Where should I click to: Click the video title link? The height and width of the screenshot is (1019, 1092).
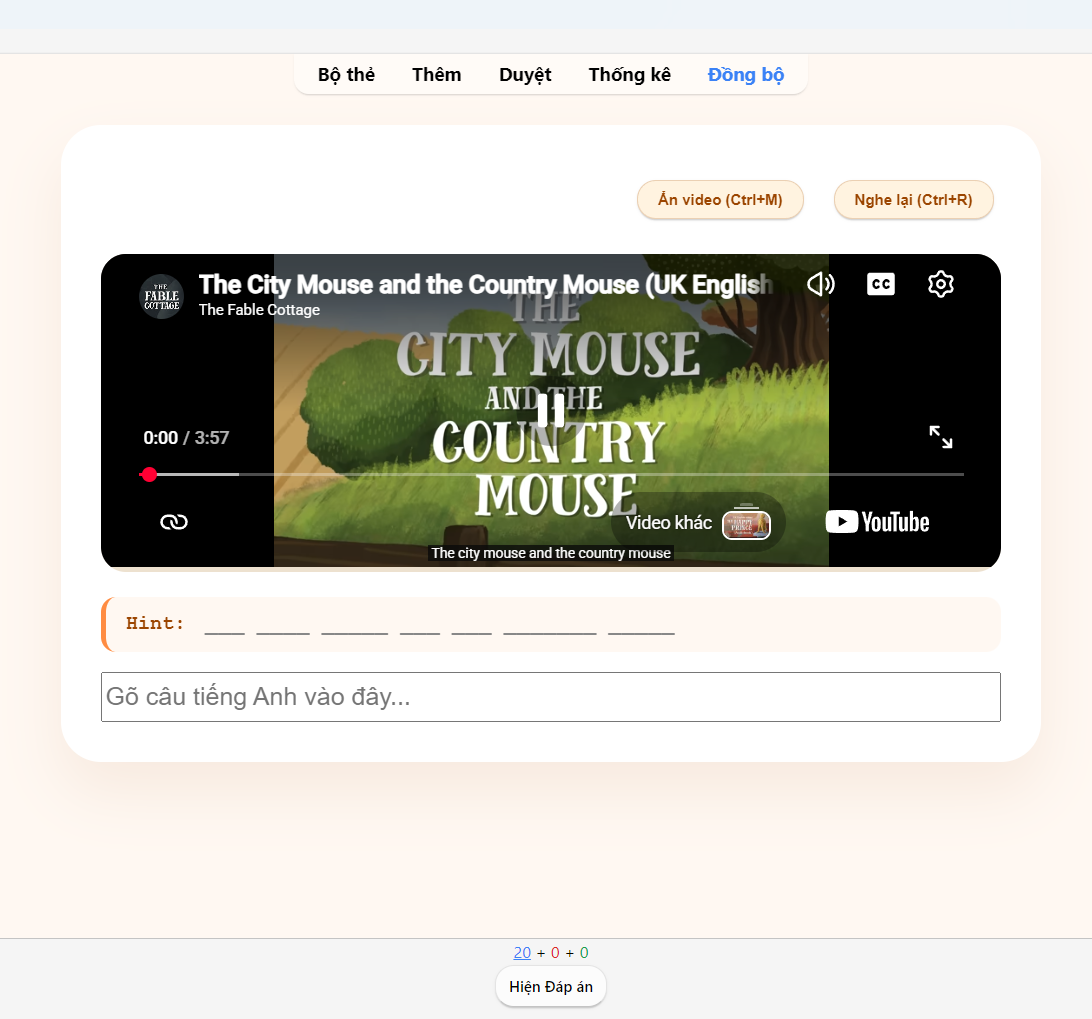tap(485, 284)
